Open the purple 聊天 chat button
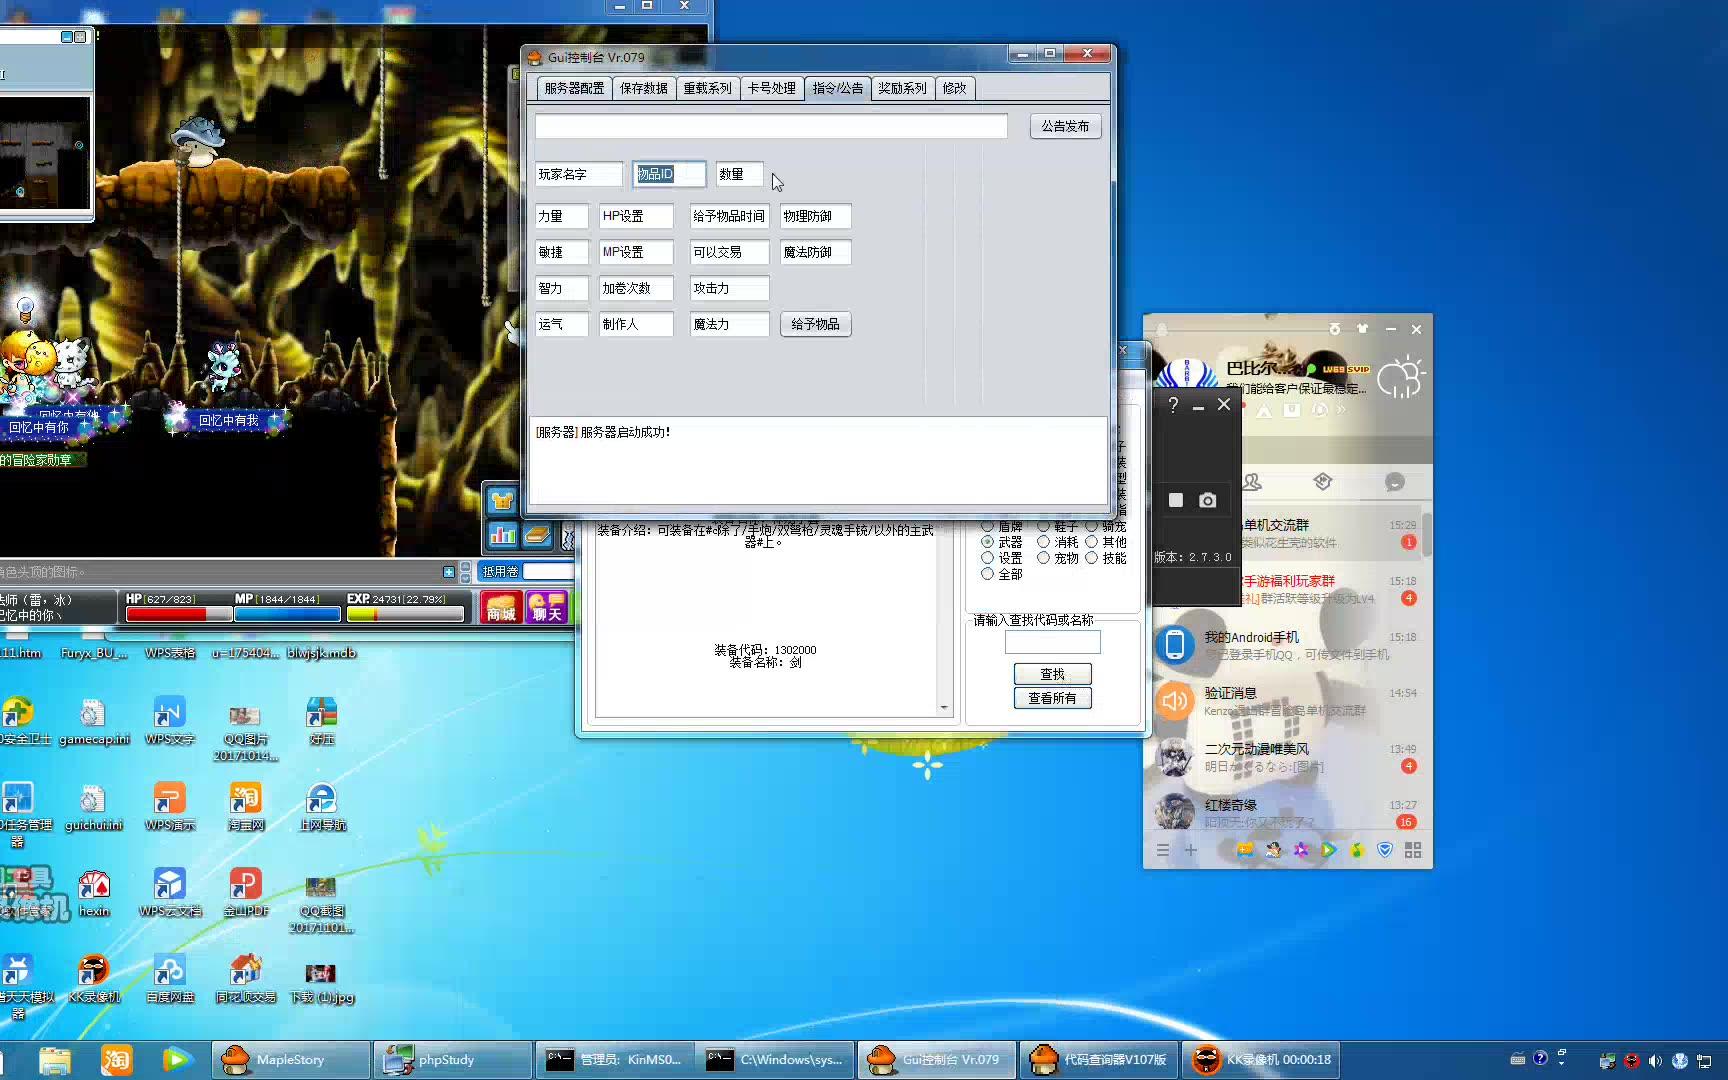 pos(547,607)
